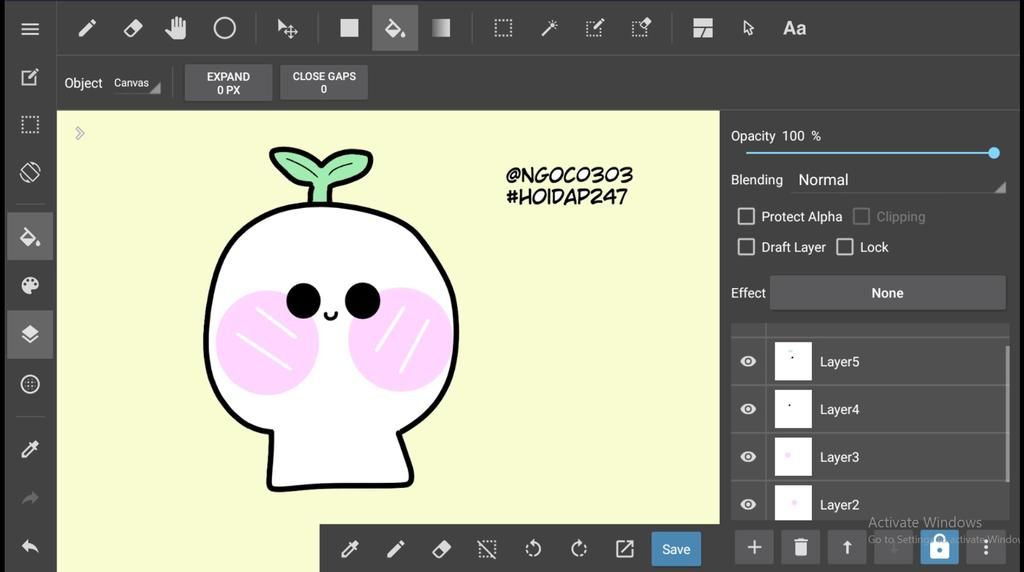Open selection menu in left sidebar

pyautogui.click(x=30, y=125)
